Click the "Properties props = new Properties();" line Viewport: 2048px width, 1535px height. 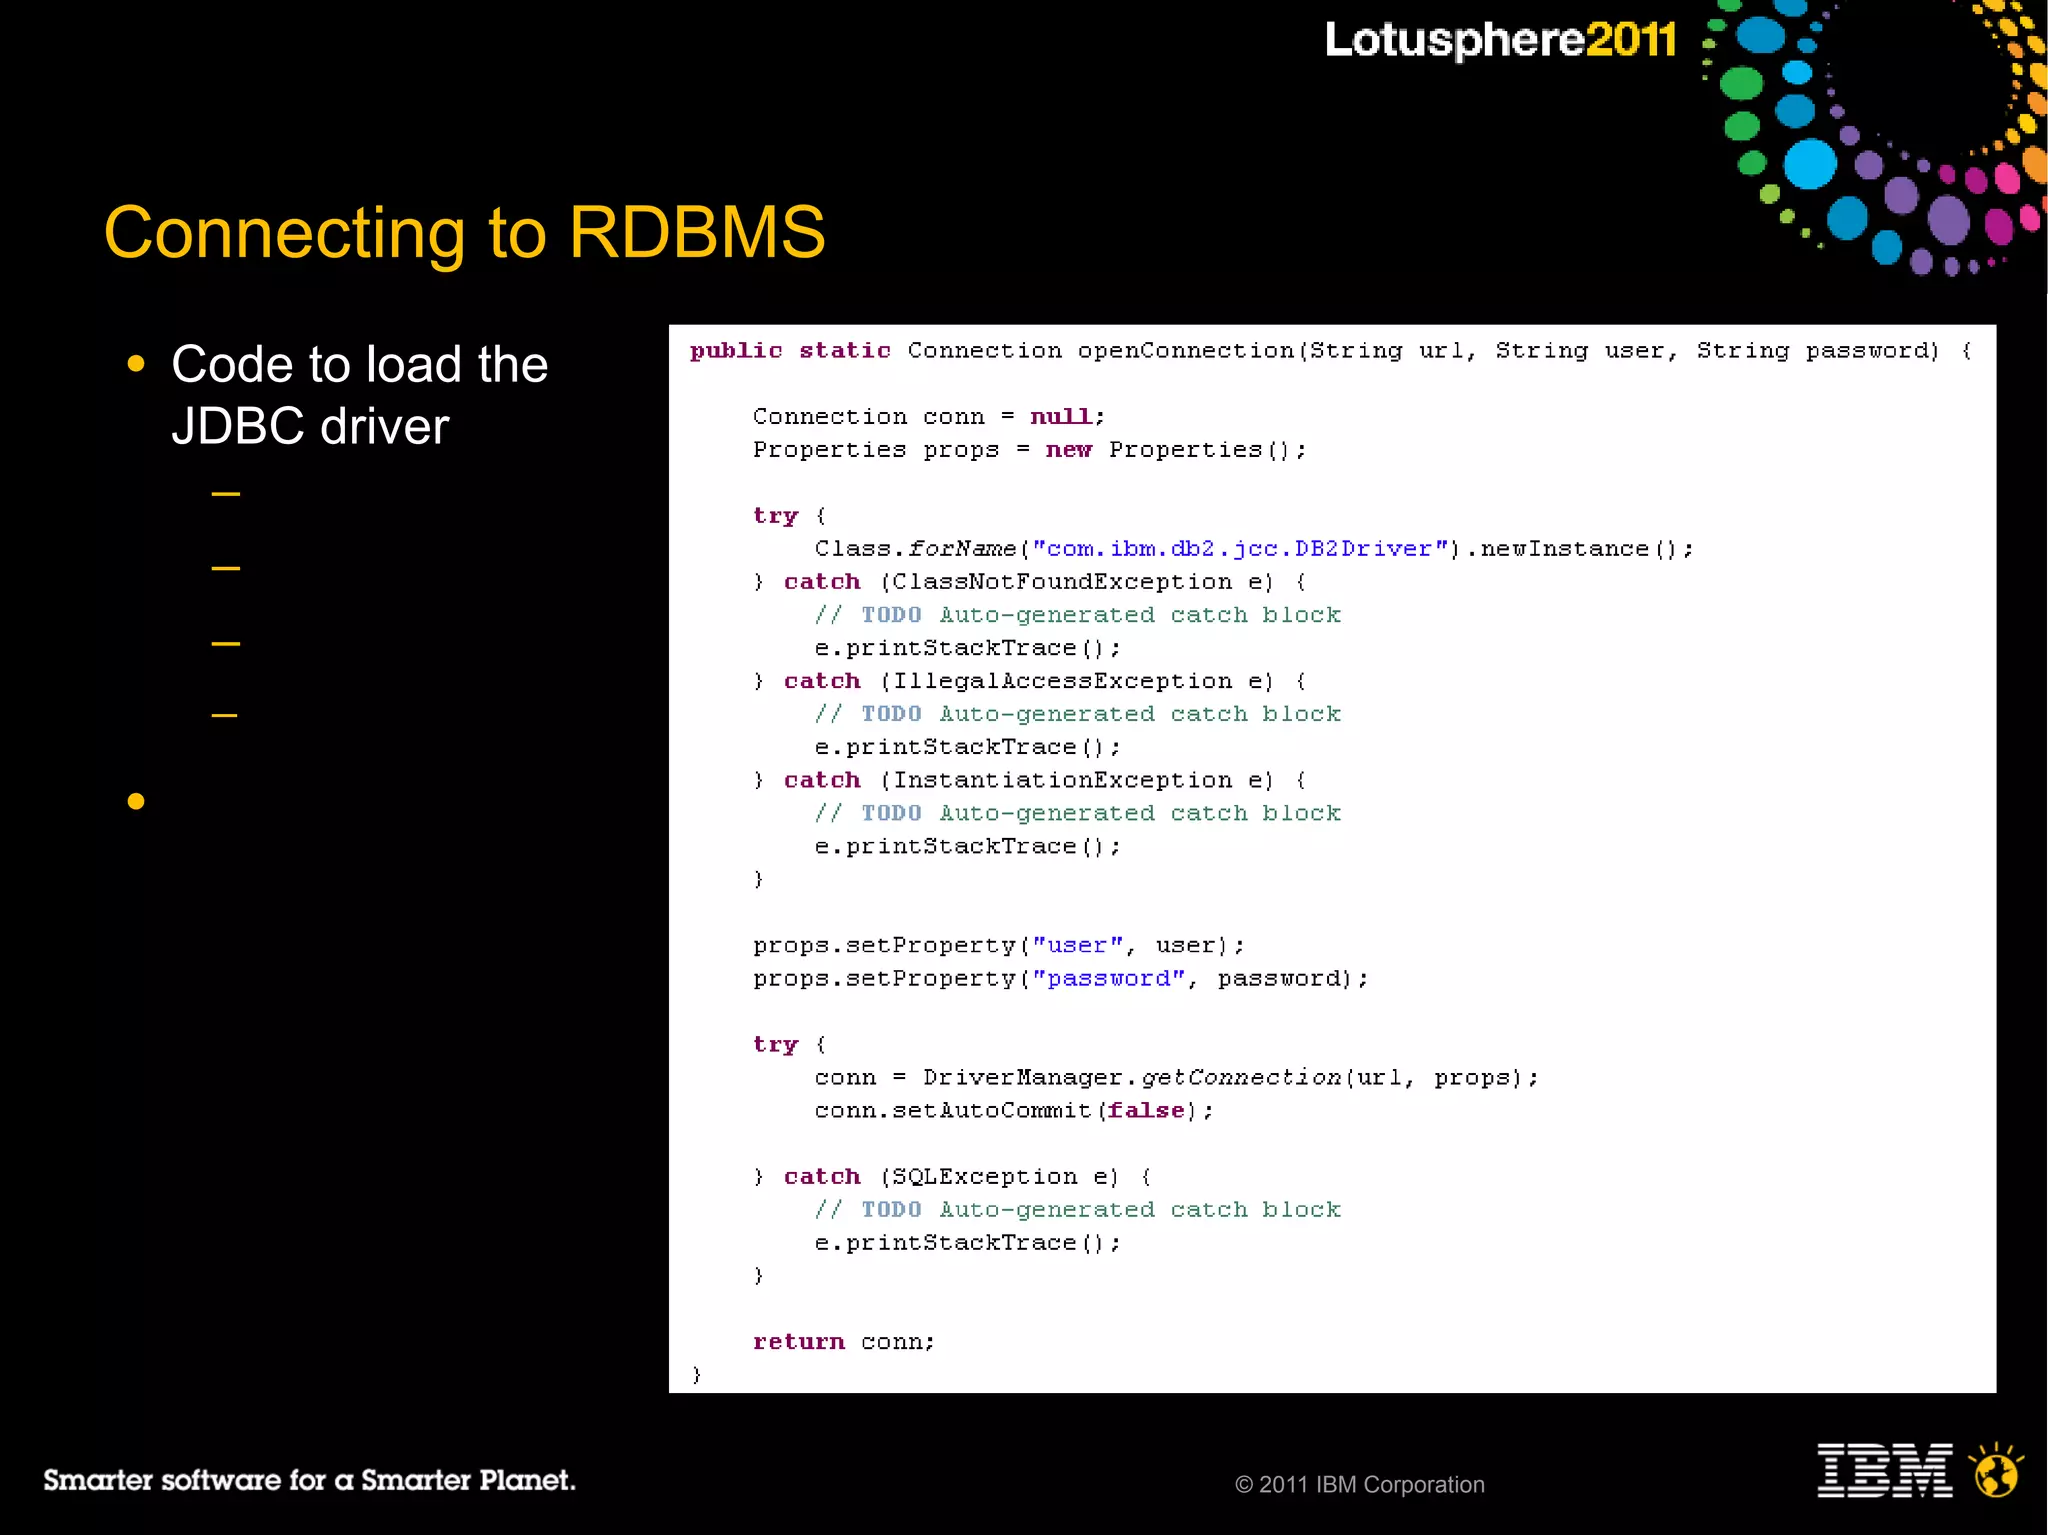pyautogui.click(x=1030, y=450)
